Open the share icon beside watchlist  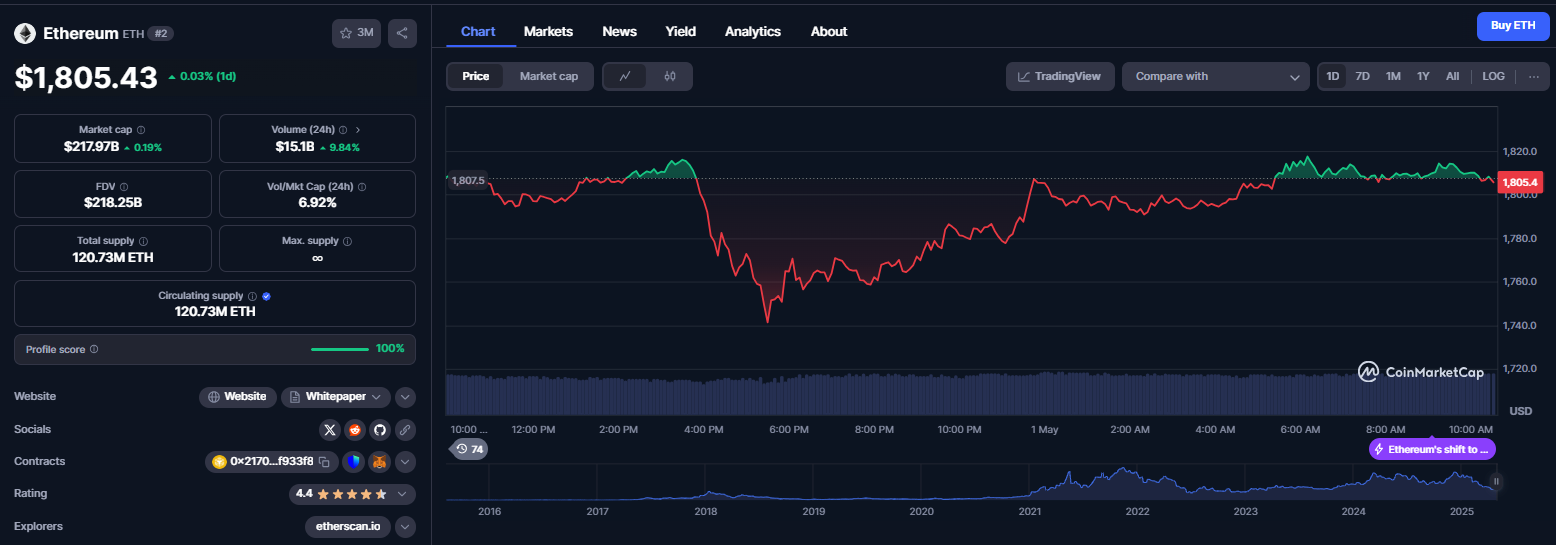[402, 33]
